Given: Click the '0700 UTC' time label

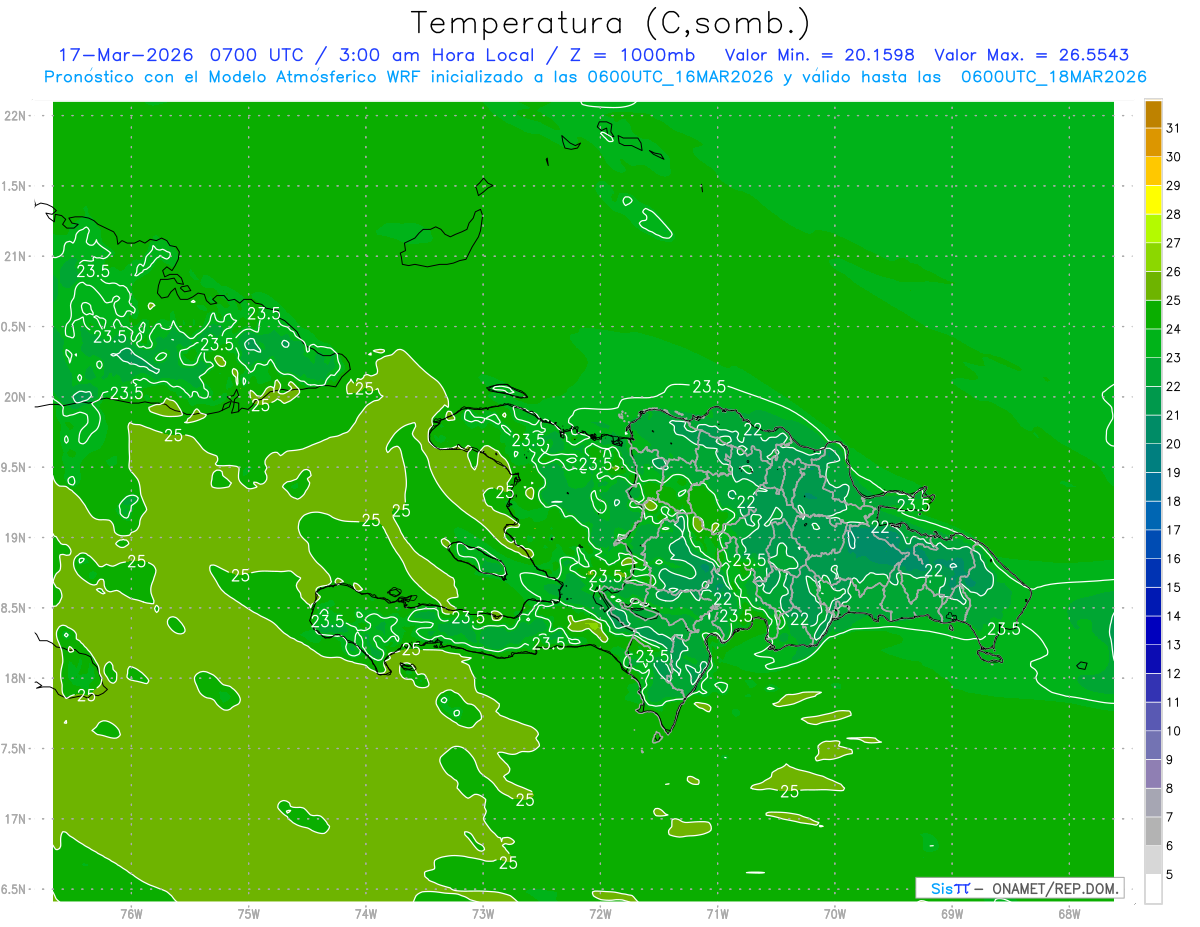Looking at the screenshot, I should (x=256, y=55).
